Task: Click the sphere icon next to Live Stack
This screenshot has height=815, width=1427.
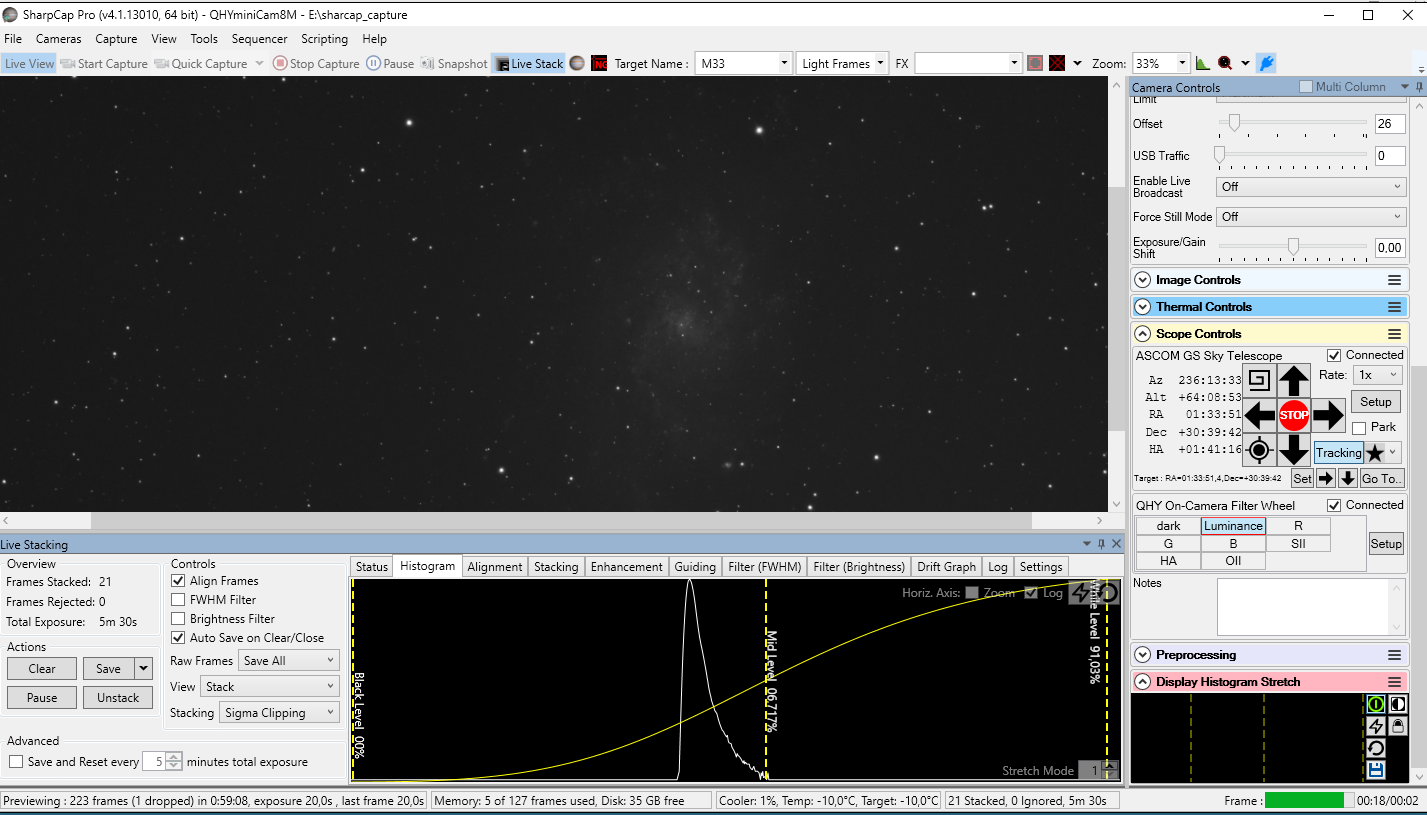Action: click(577, 64)
